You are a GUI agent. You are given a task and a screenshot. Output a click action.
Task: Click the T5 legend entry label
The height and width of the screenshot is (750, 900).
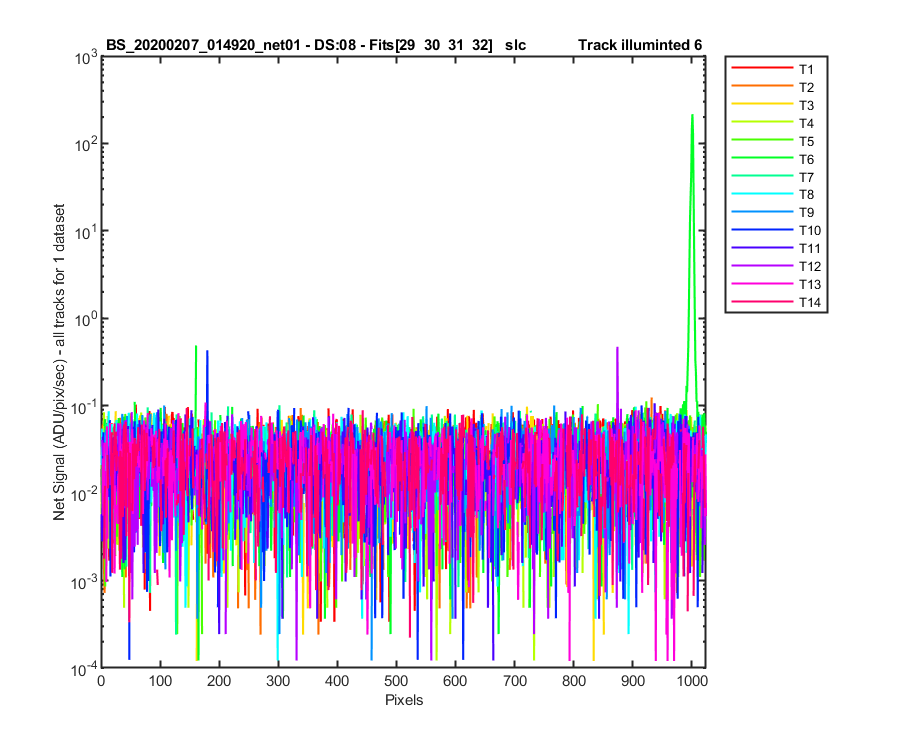click(x=806, y=141)
